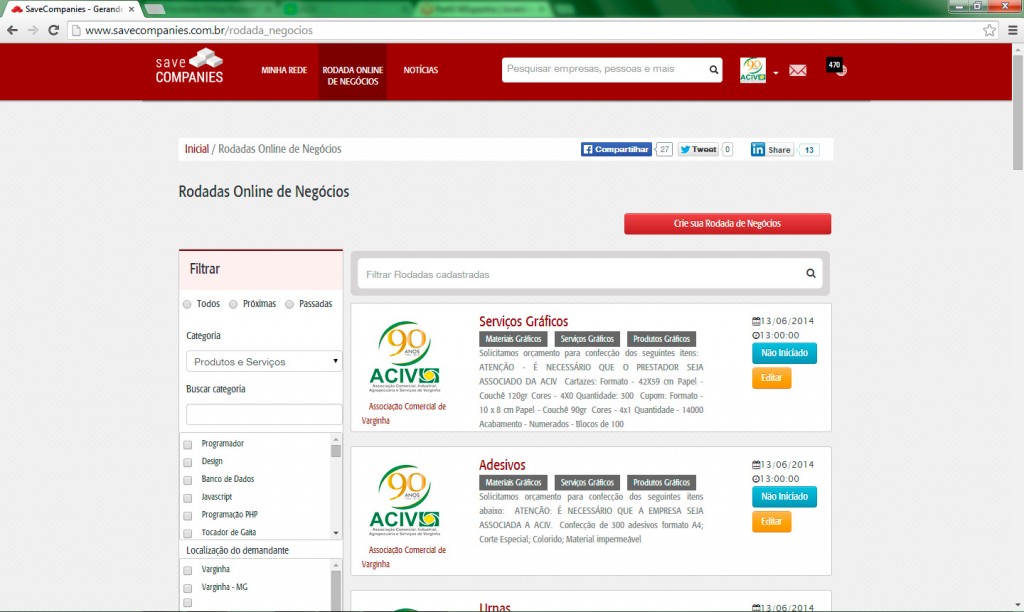The width and height of the screenshot is (1024, 612).
Task: Click Materiais Gráficos tag in Adesivos card
Action: coord(513,483)
